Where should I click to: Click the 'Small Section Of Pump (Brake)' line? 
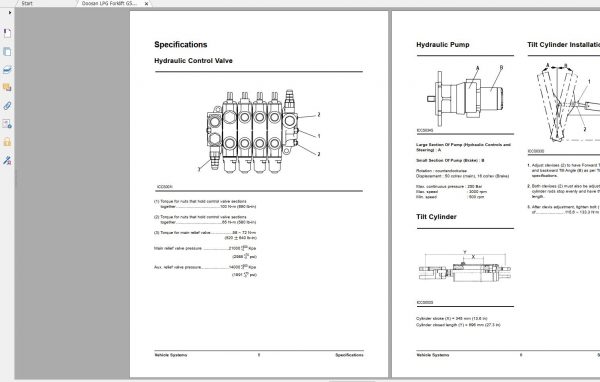click(x=450, y=160)
